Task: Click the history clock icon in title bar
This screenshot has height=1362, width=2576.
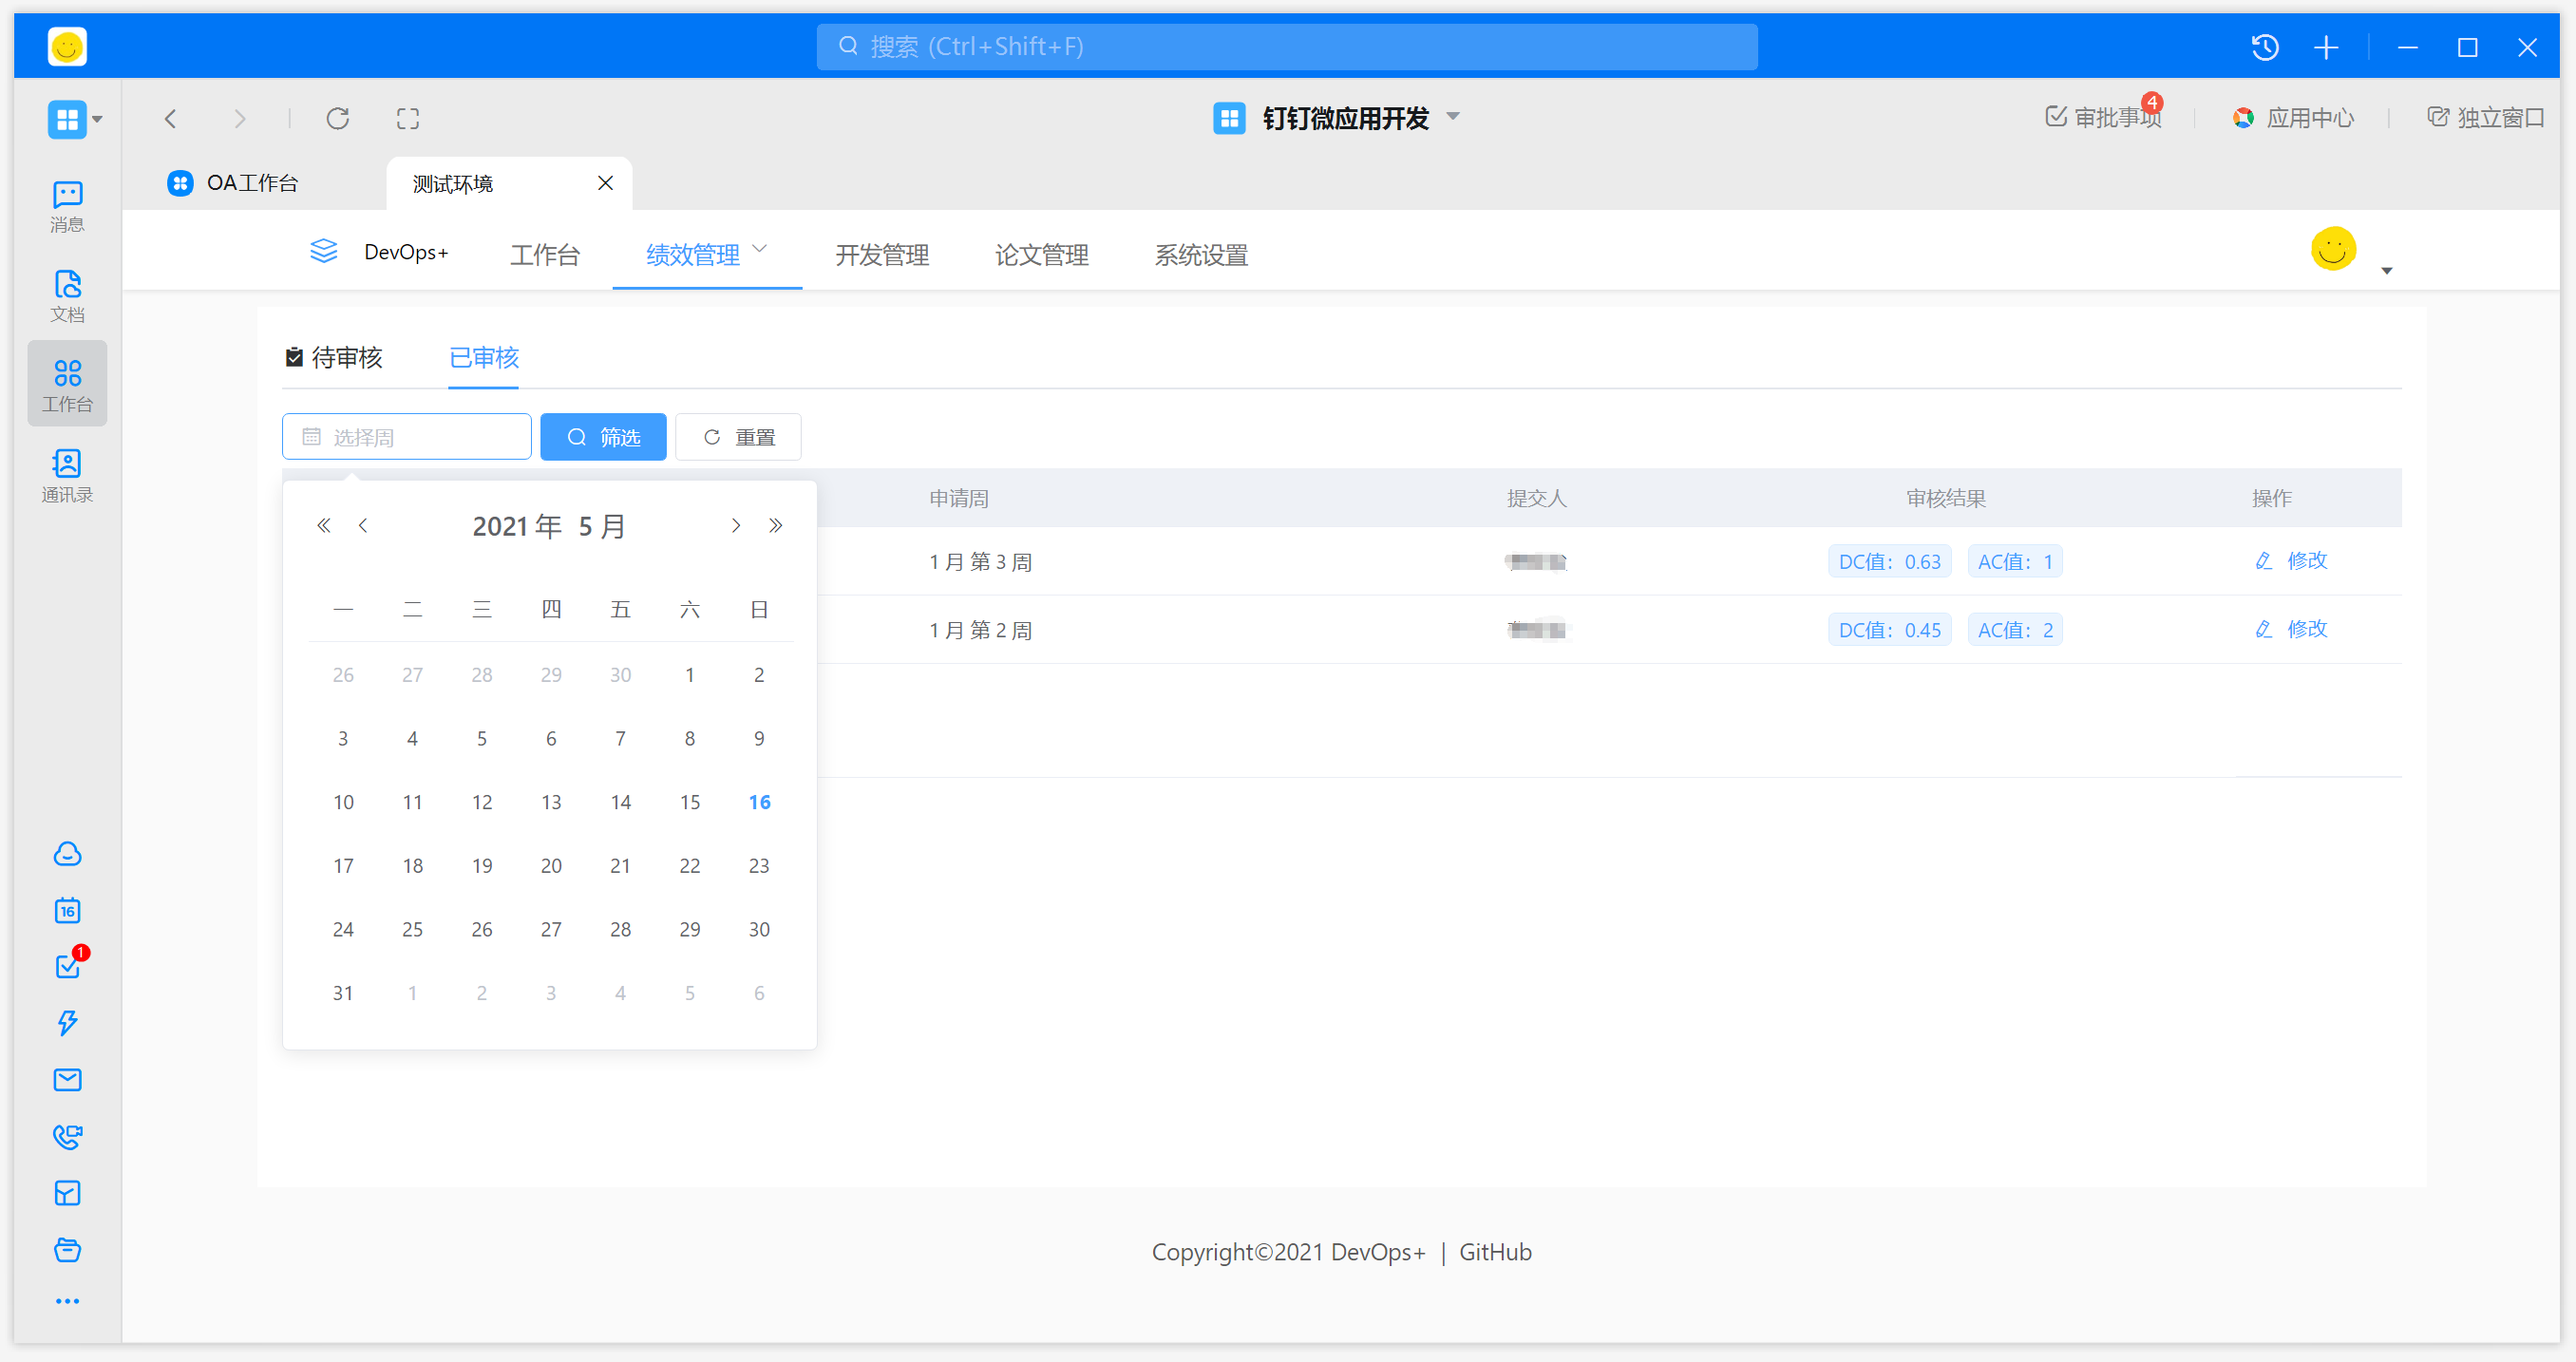Action: 2265,47
